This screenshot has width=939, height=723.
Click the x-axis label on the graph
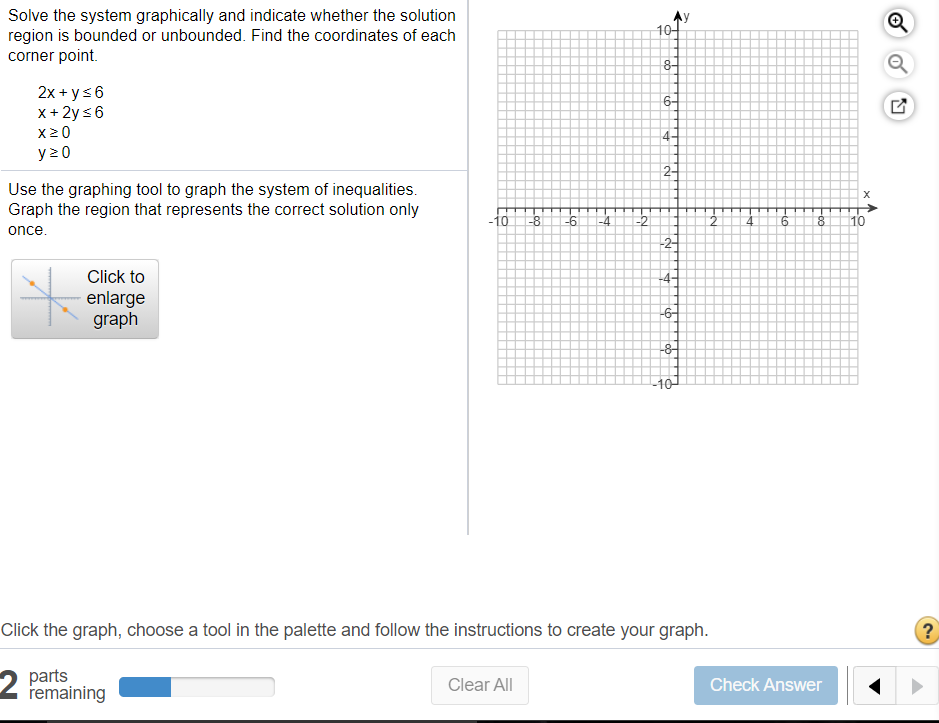pos(865,194)
